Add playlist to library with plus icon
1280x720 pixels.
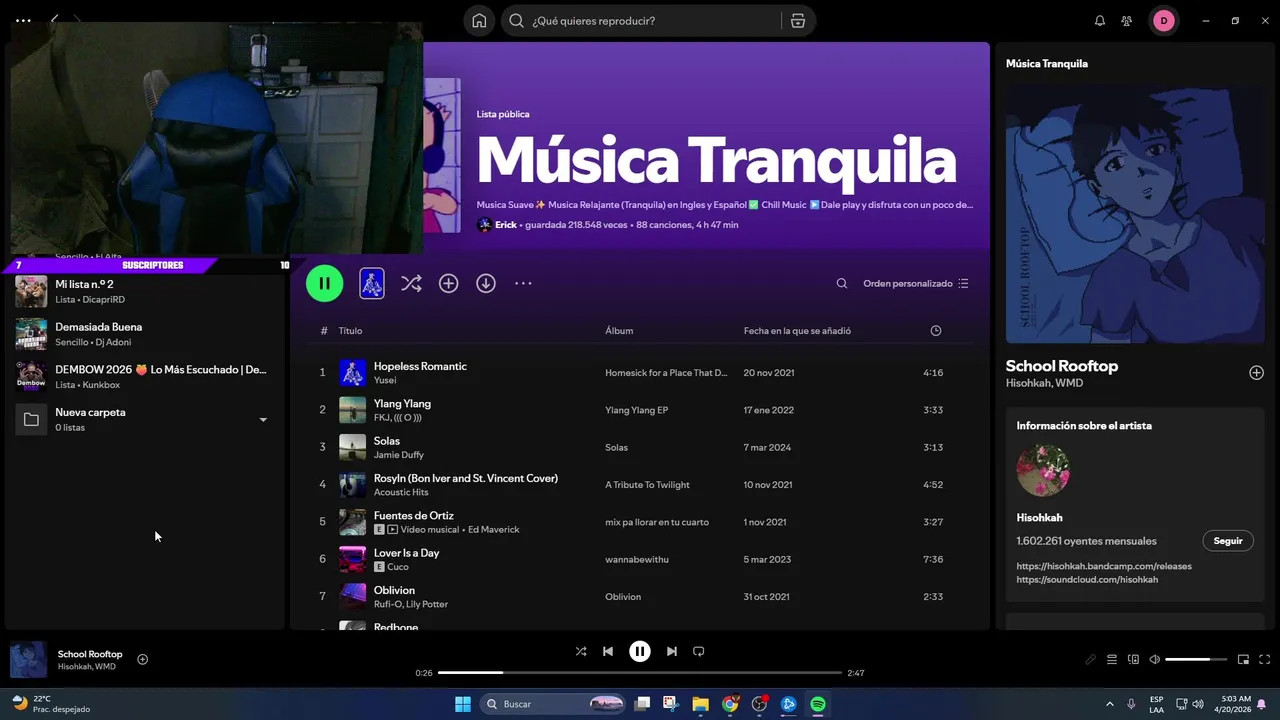449,284
